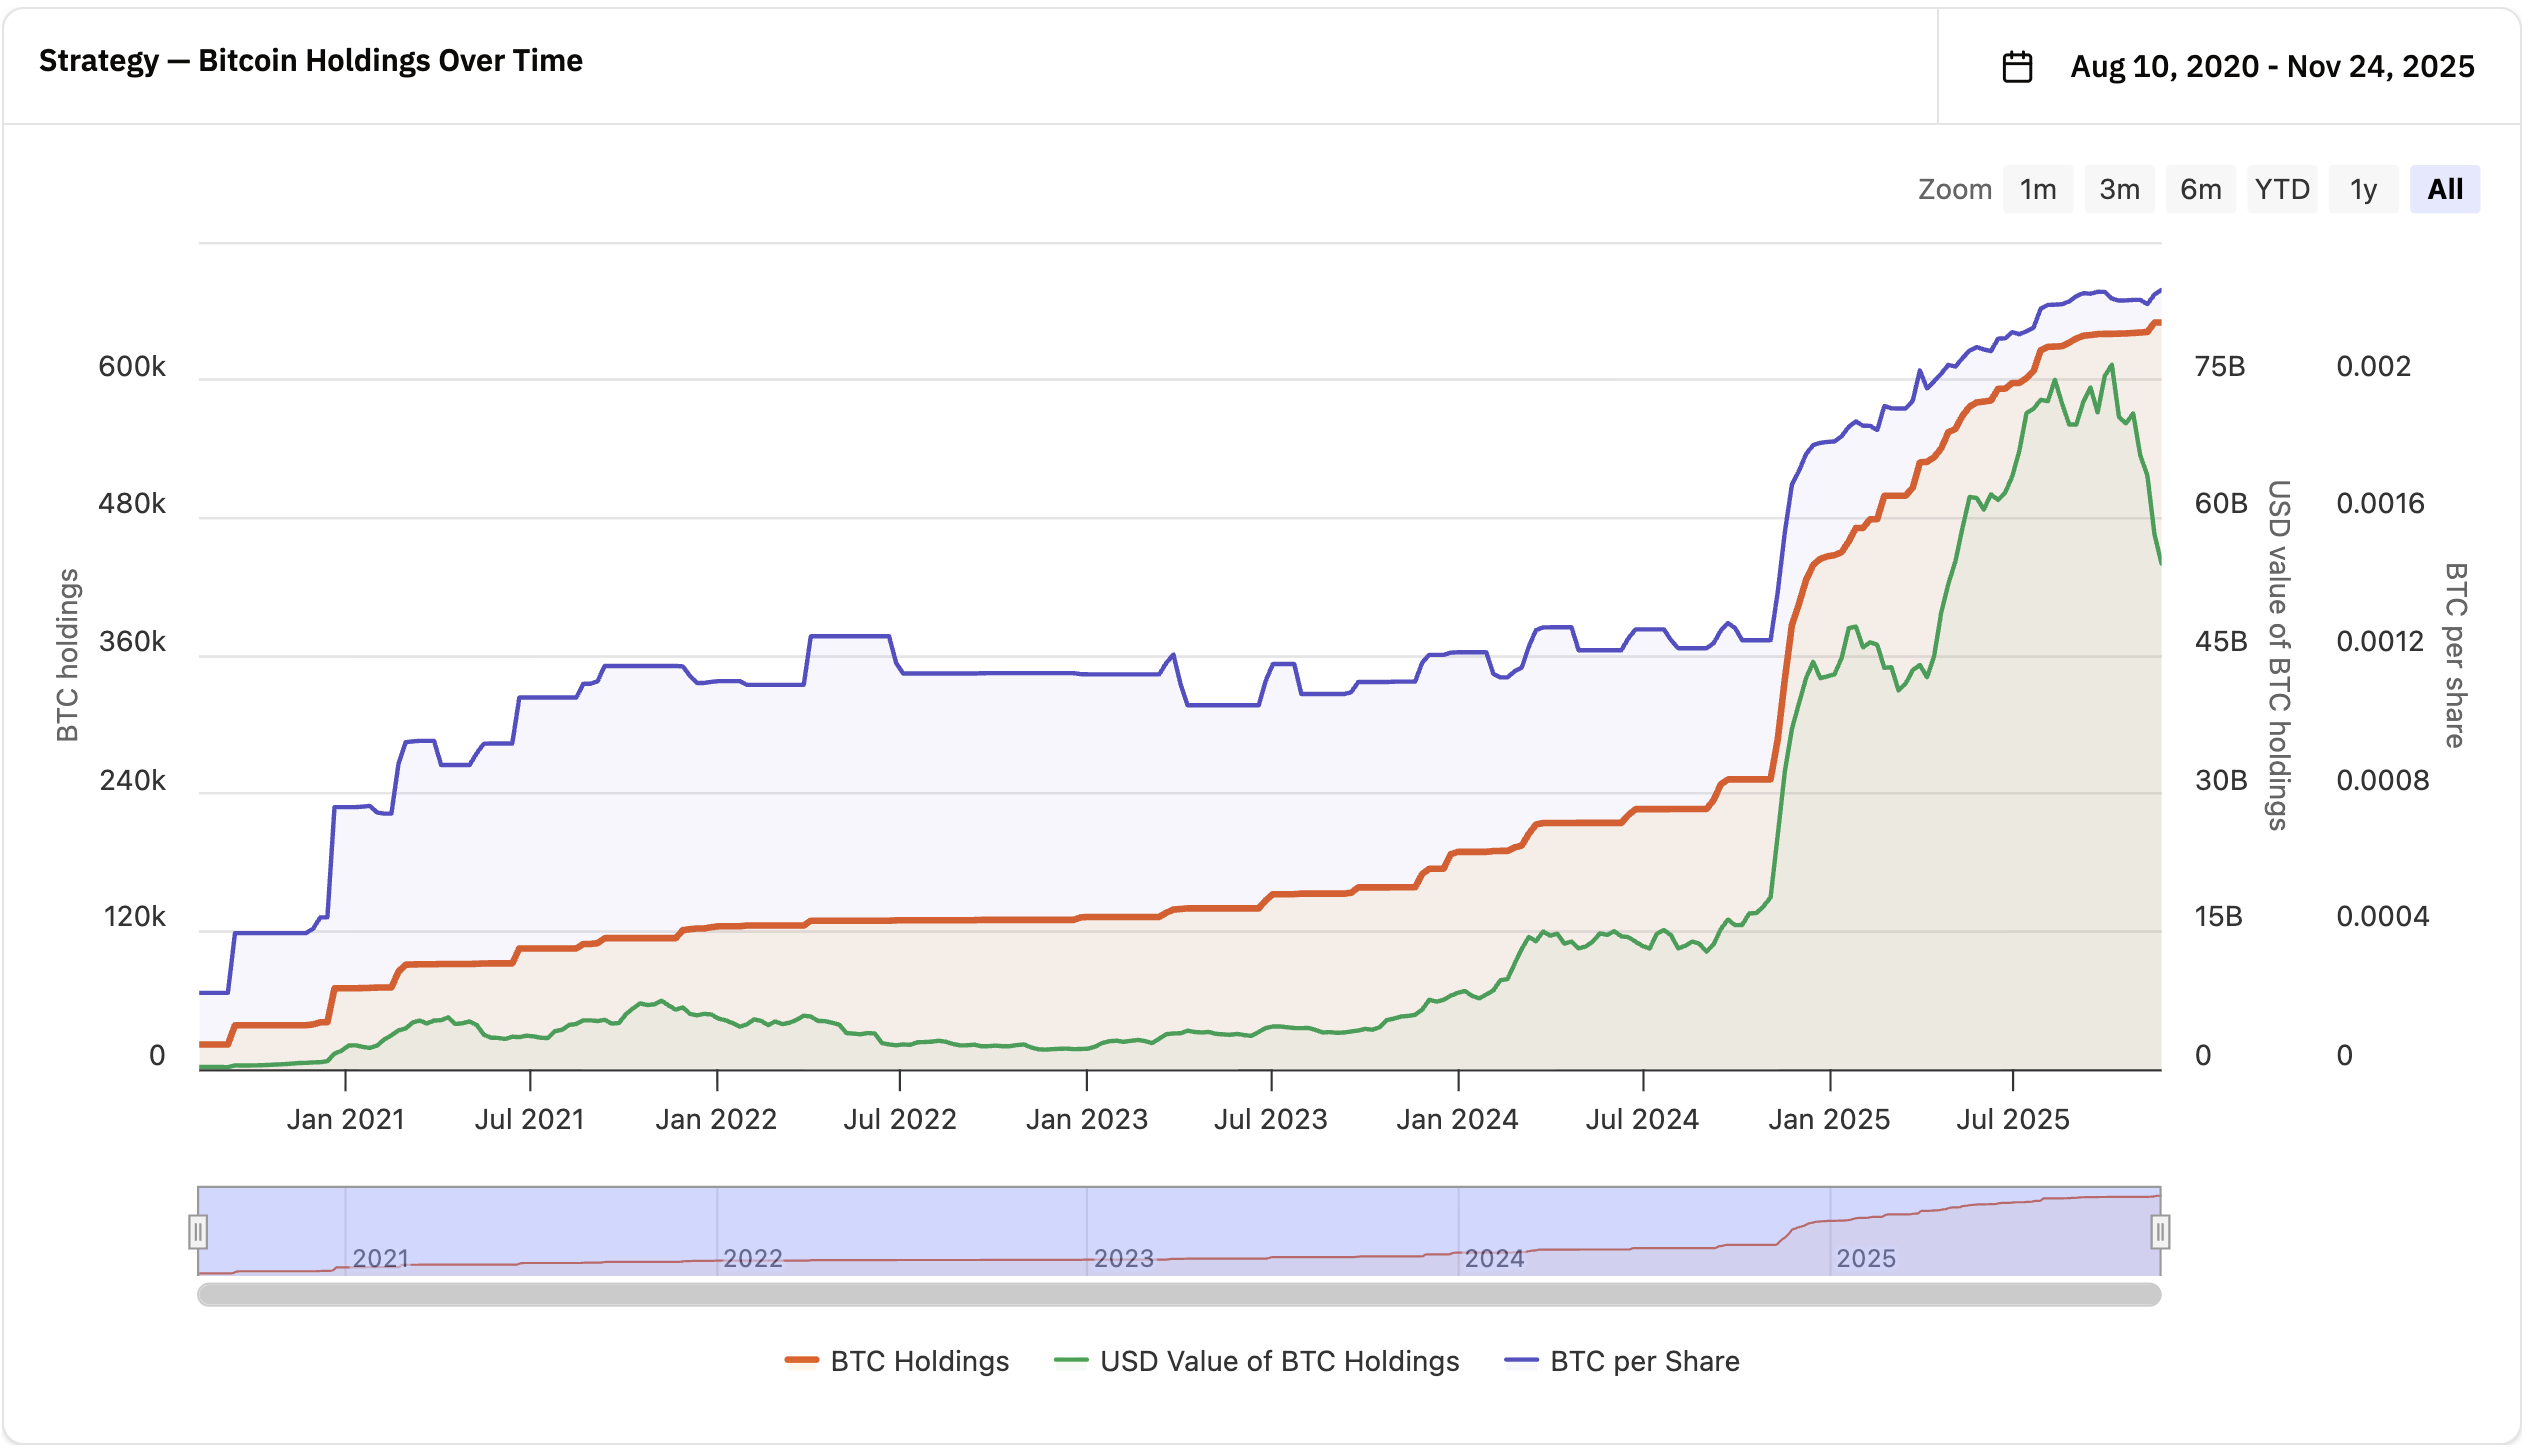This screenshot has width=2530, height=1448.
Task: Select the 6m zoom option
Action: tap(2201, 188)
